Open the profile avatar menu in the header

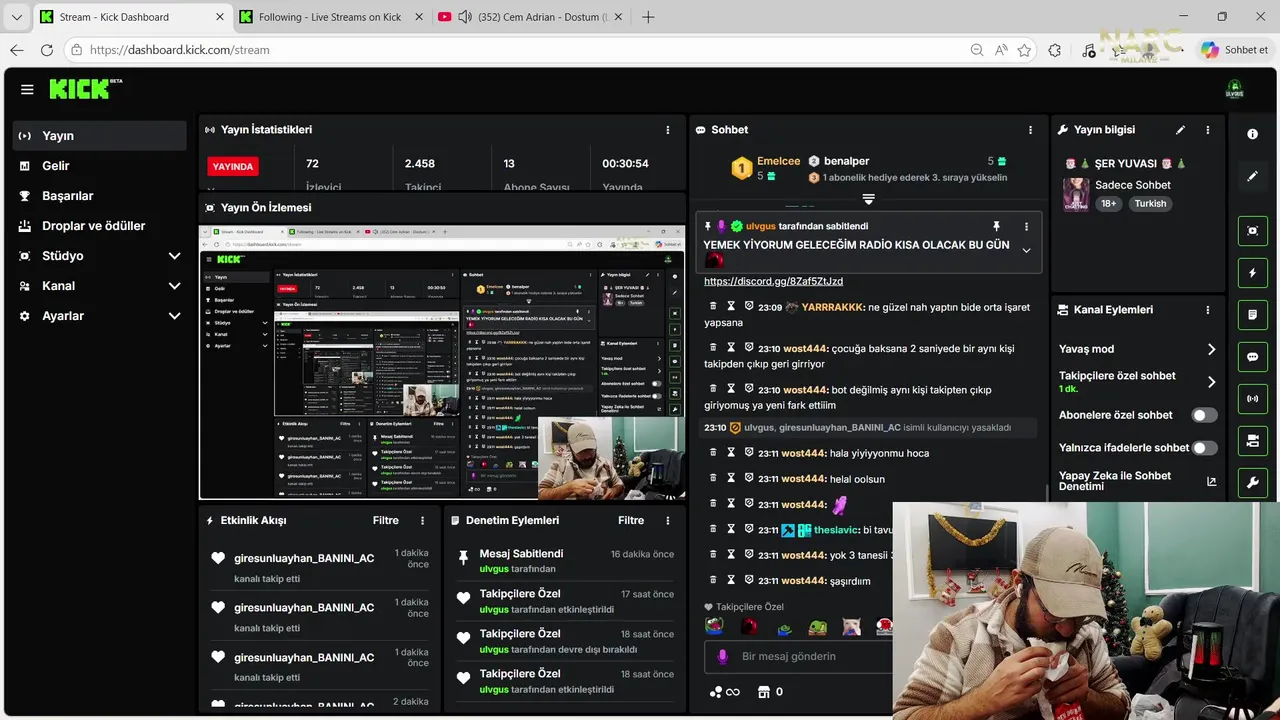[1235, 89]
